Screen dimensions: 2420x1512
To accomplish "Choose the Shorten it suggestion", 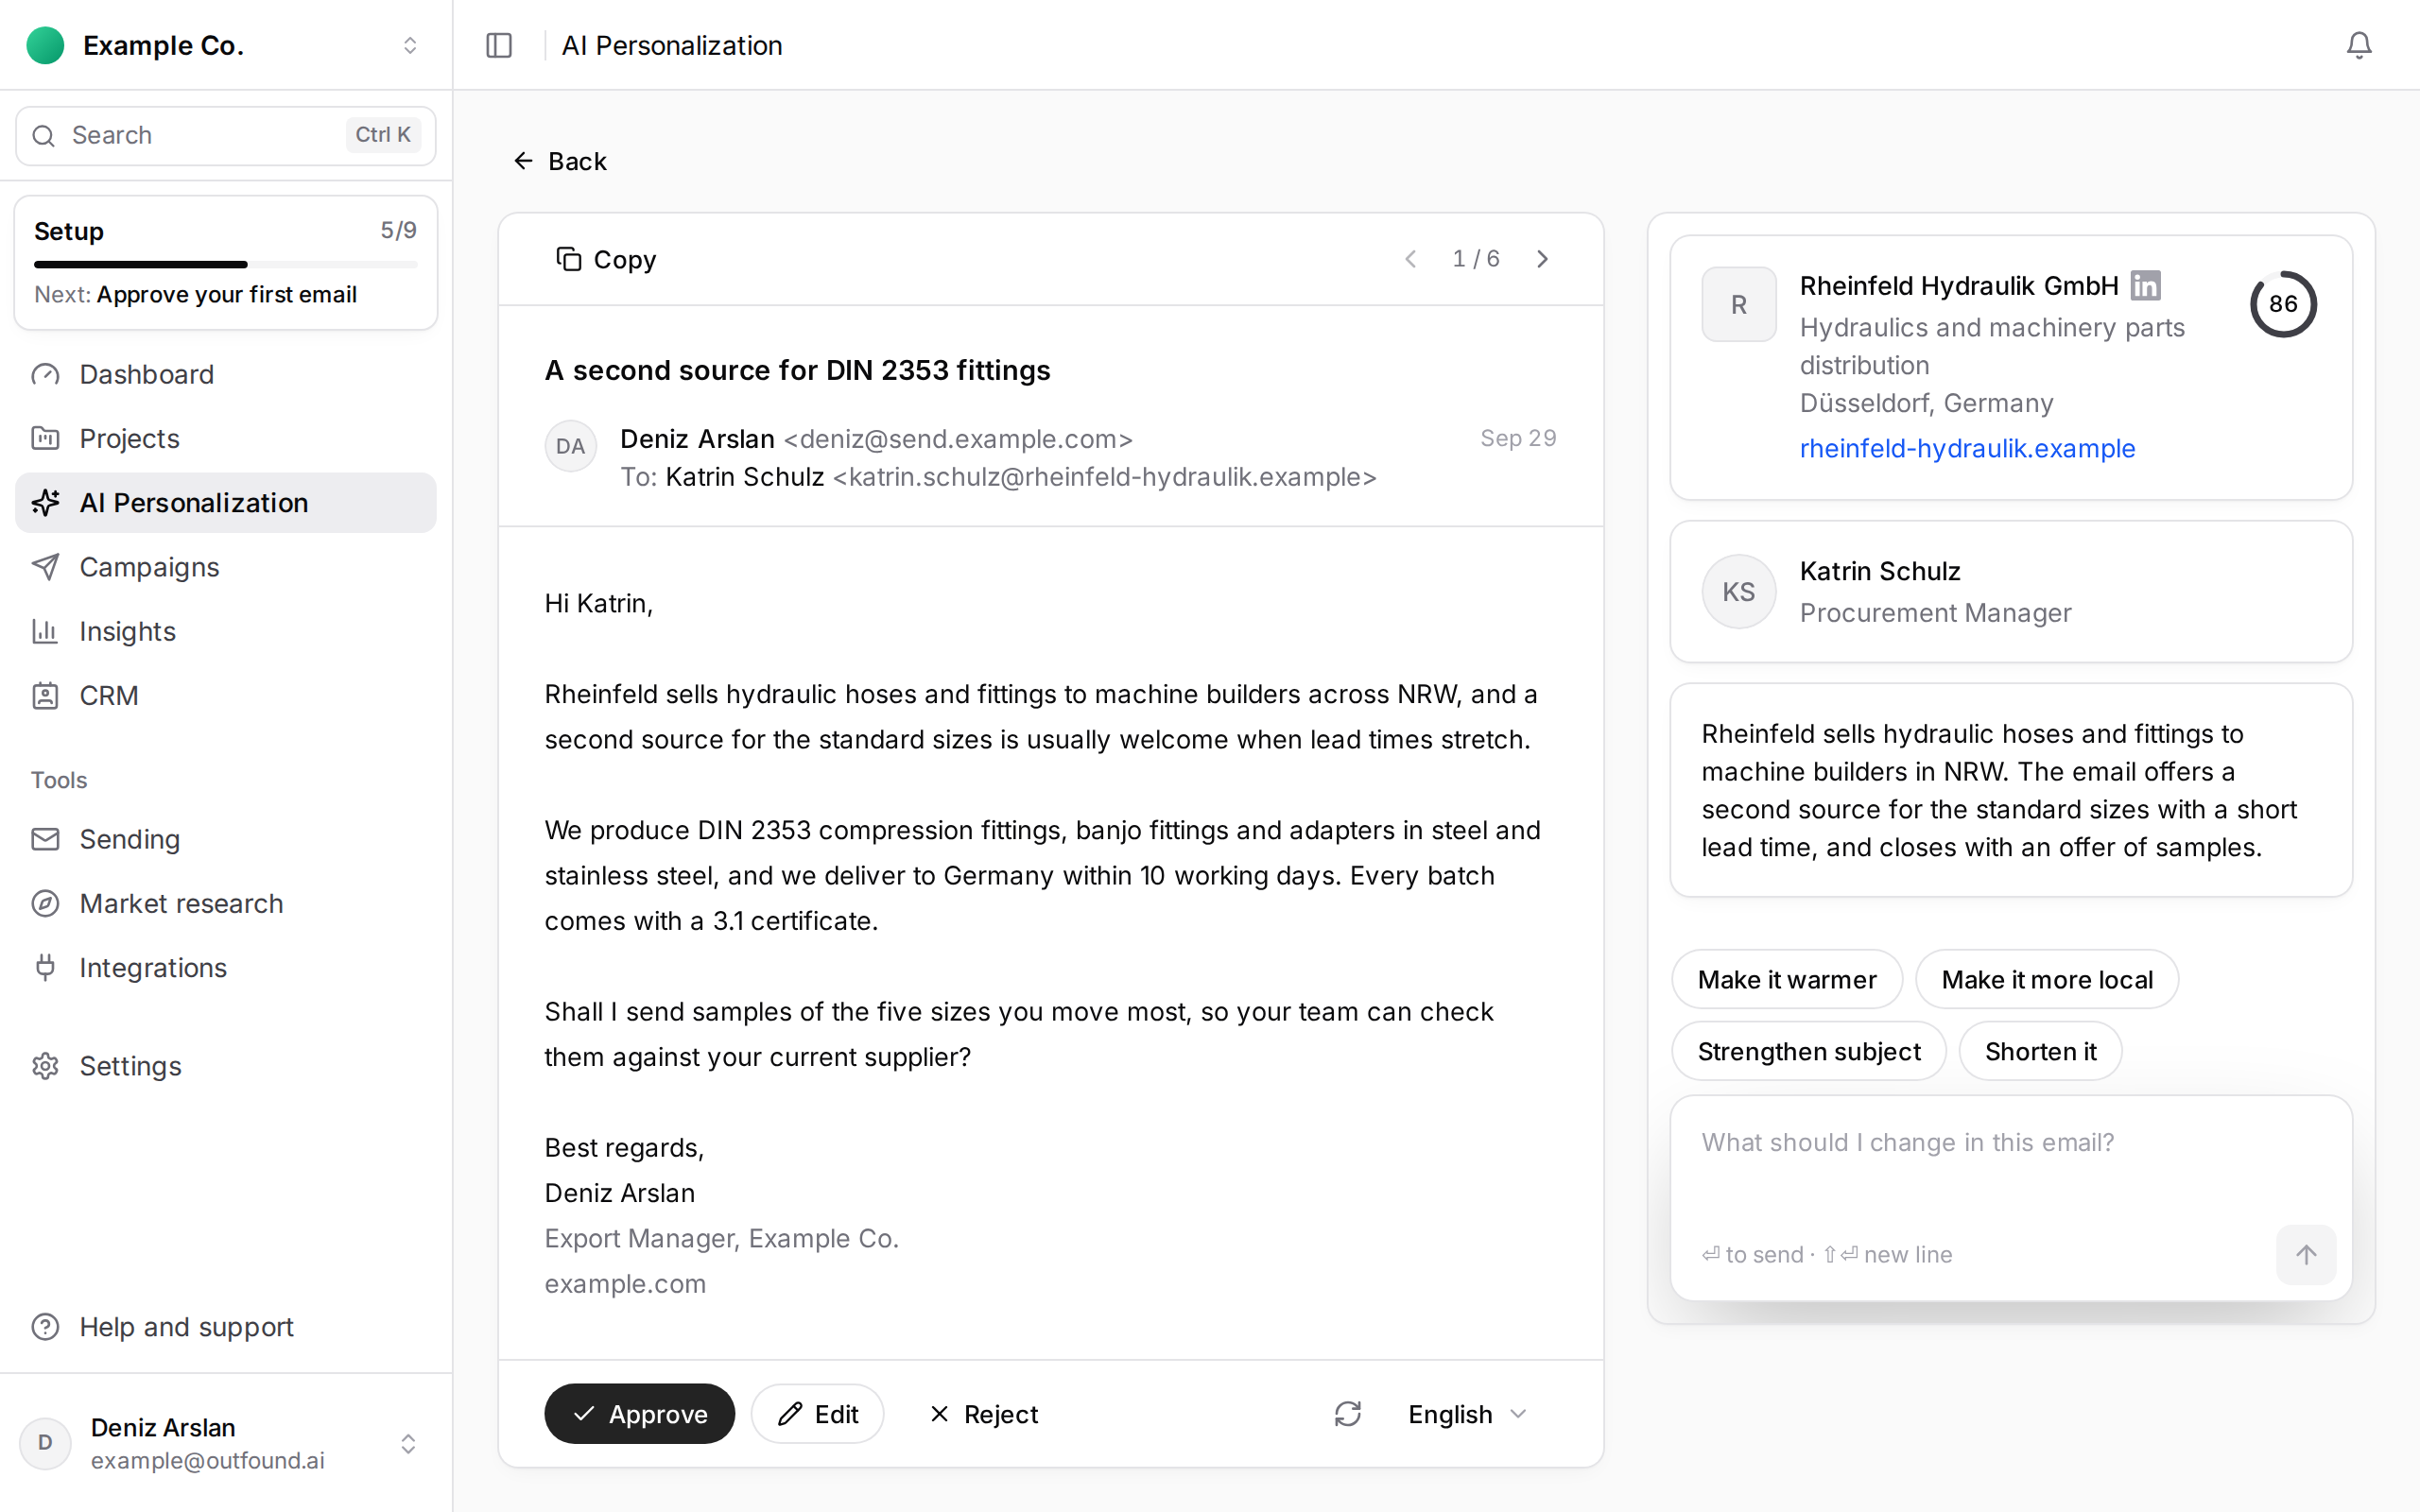I will click(2040, 1051).
